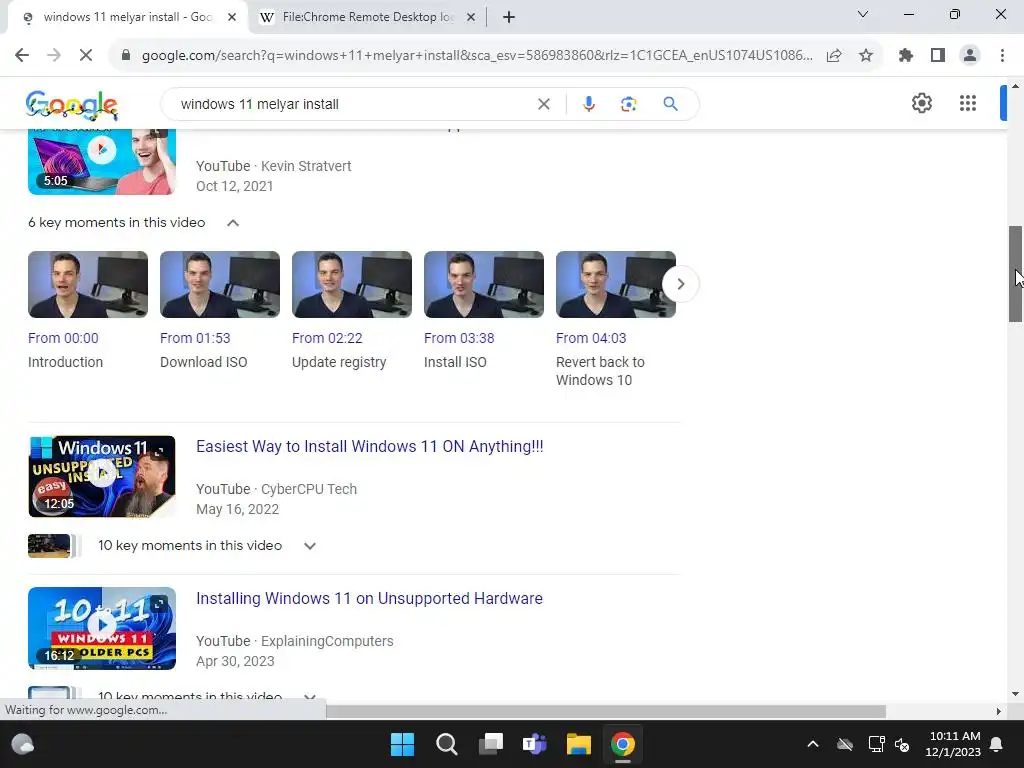The image size is (1024, 768).
Task: Click Chrome icon on taskbar
Action: pos(622,744)
